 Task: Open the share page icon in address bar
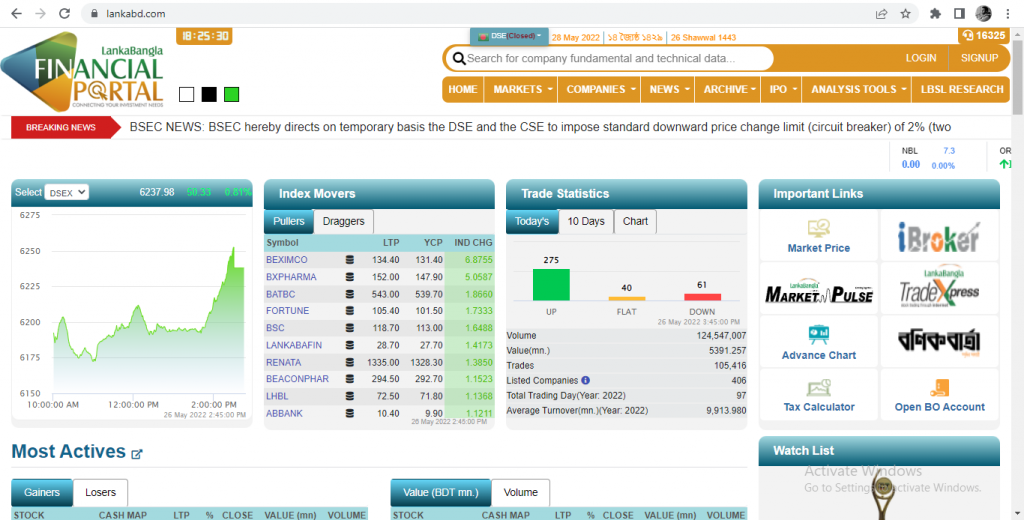pos(881,14)
